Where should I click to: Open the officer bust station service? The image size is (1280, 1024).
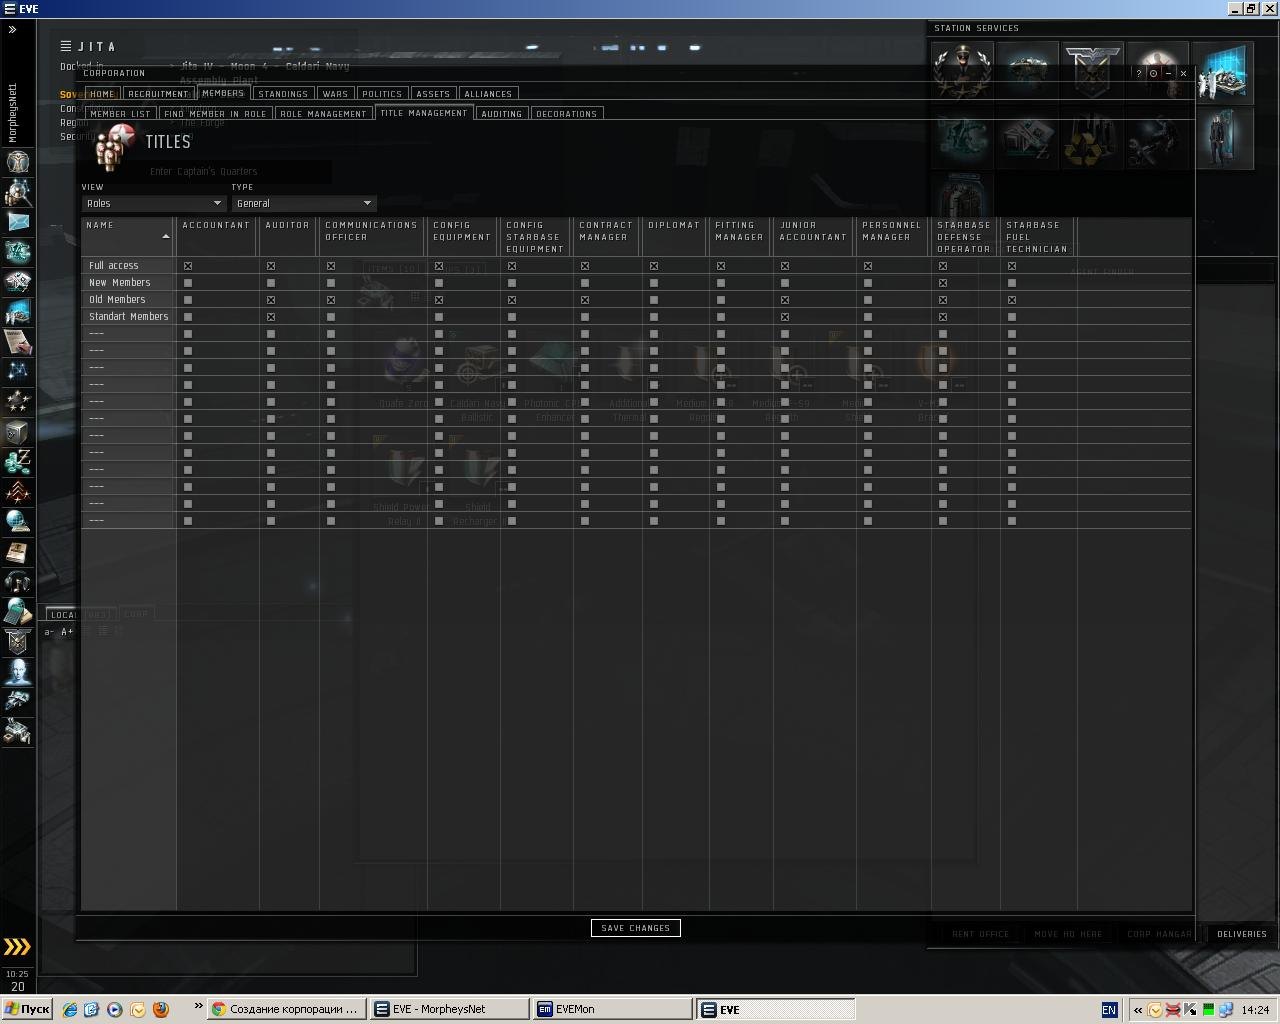[962, 72]
